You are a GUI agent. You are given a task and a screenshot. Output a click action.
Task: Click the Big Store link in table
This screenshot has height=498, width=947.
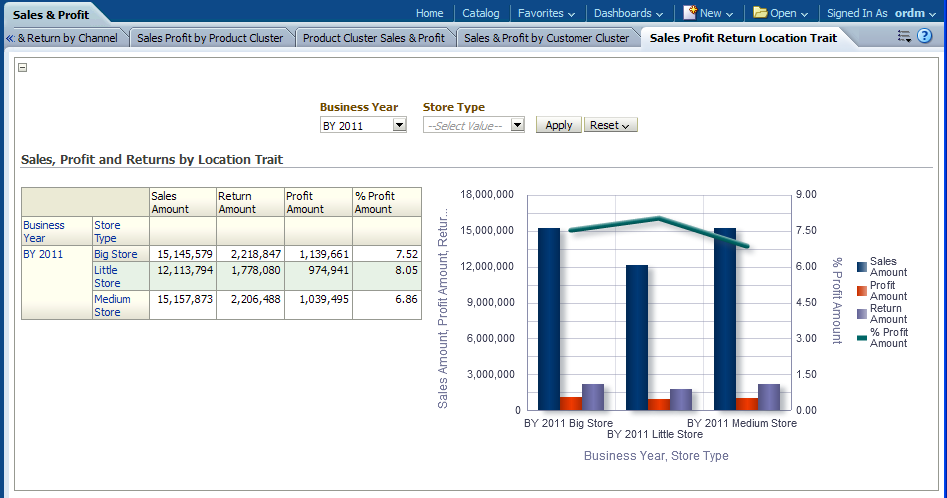pyautogui.click(x=115, y=254)
